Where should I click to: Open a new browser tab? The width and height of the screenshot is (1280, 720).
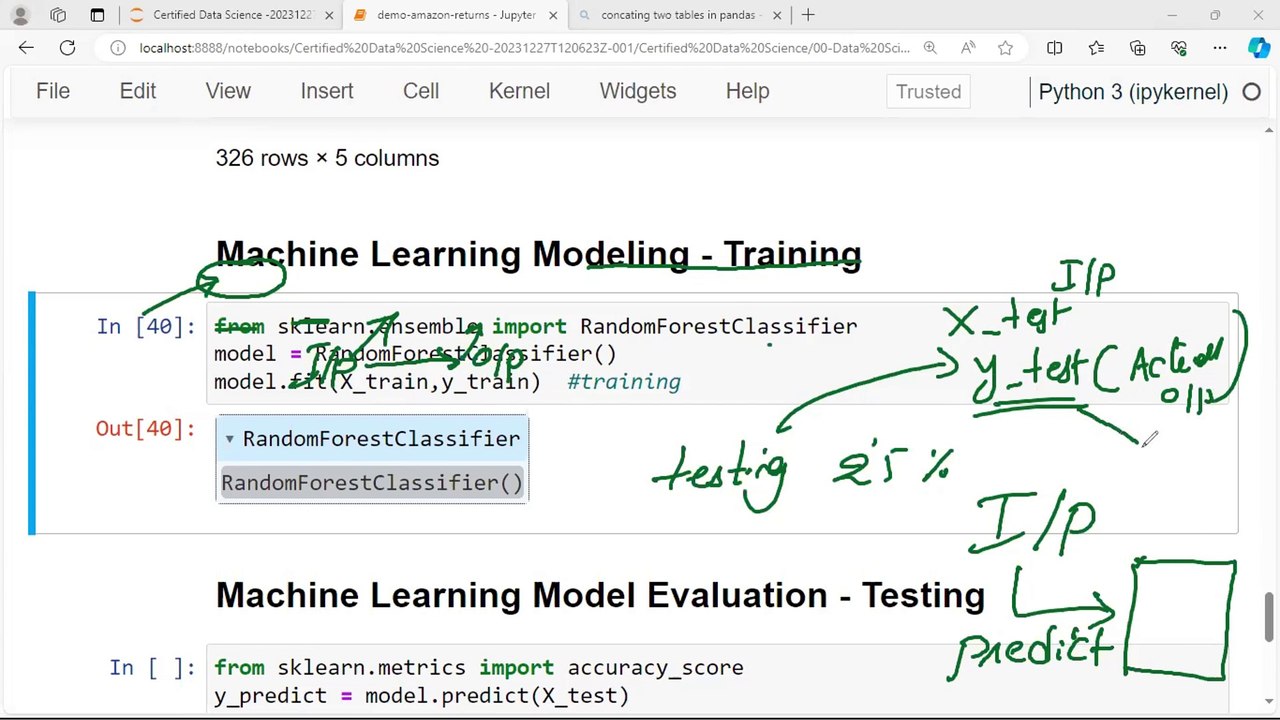click(808, 15)
